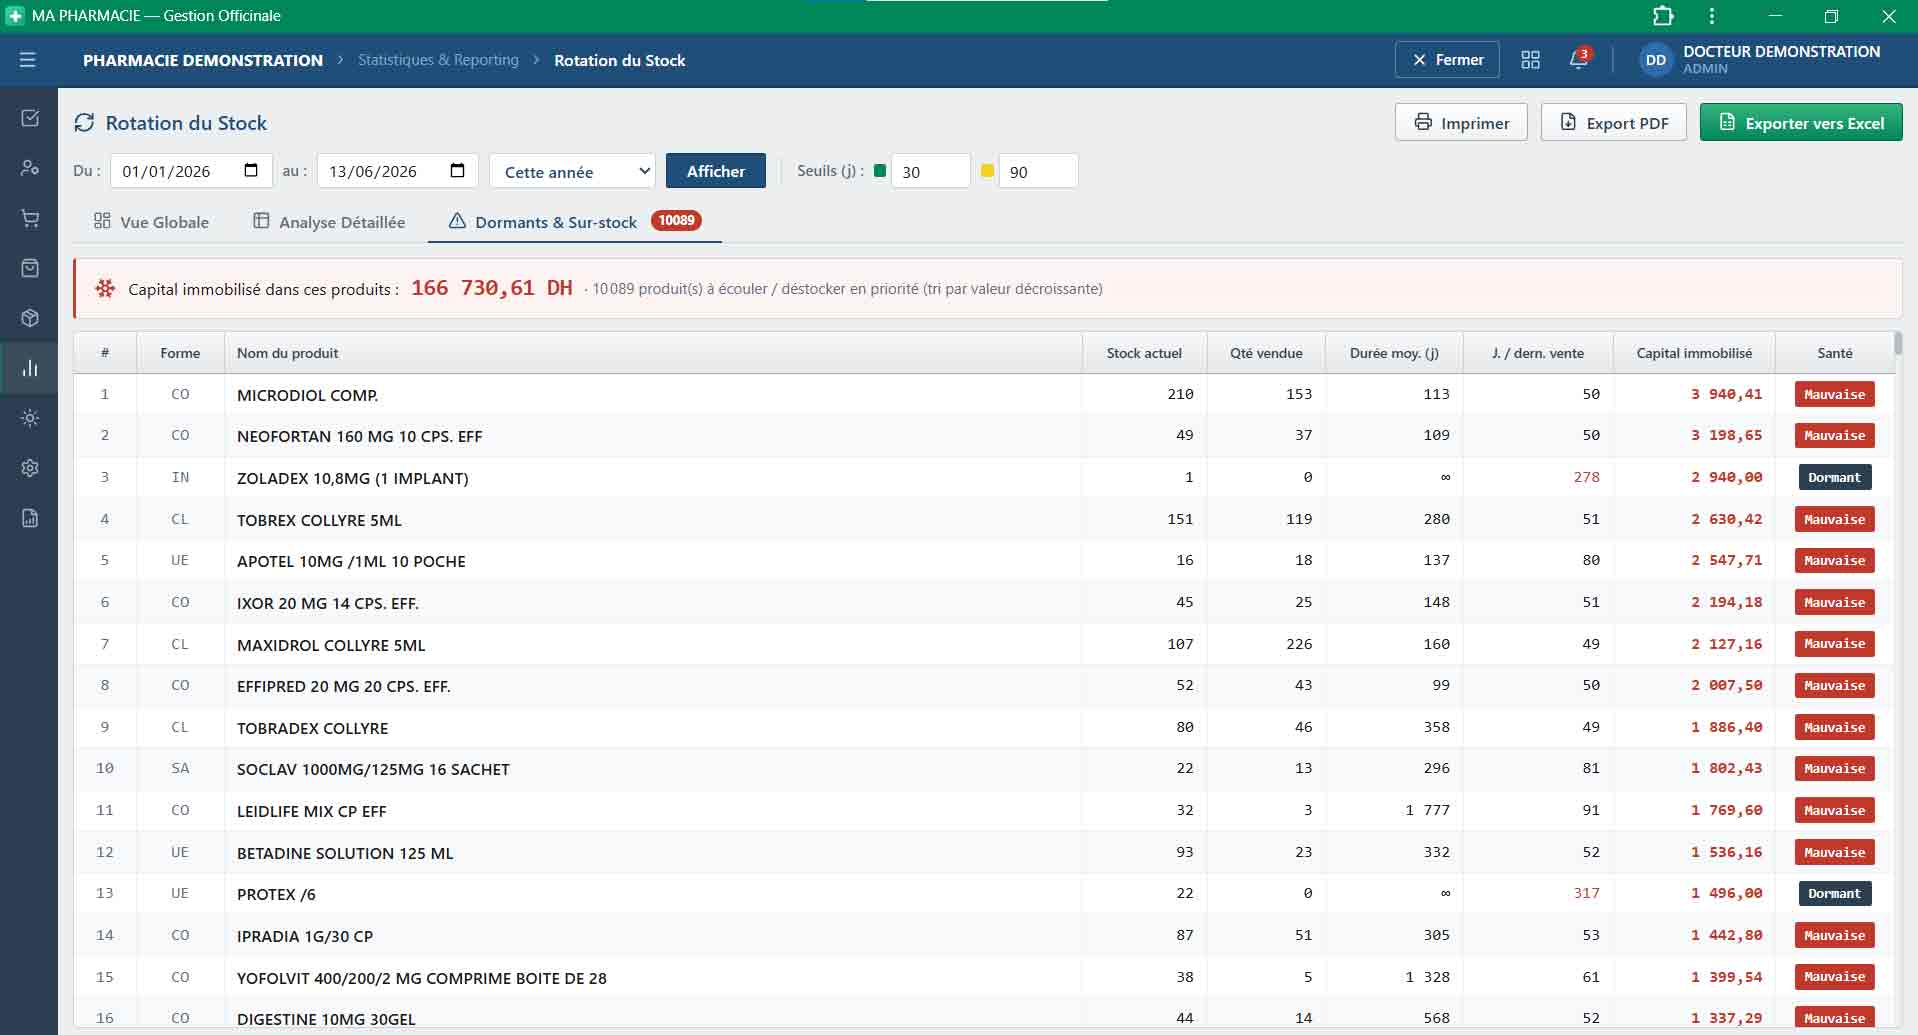This screenshot has width=1918, height=1035.
Task: Expand the Cette année period dropdown
Action: tap(572, 171)
